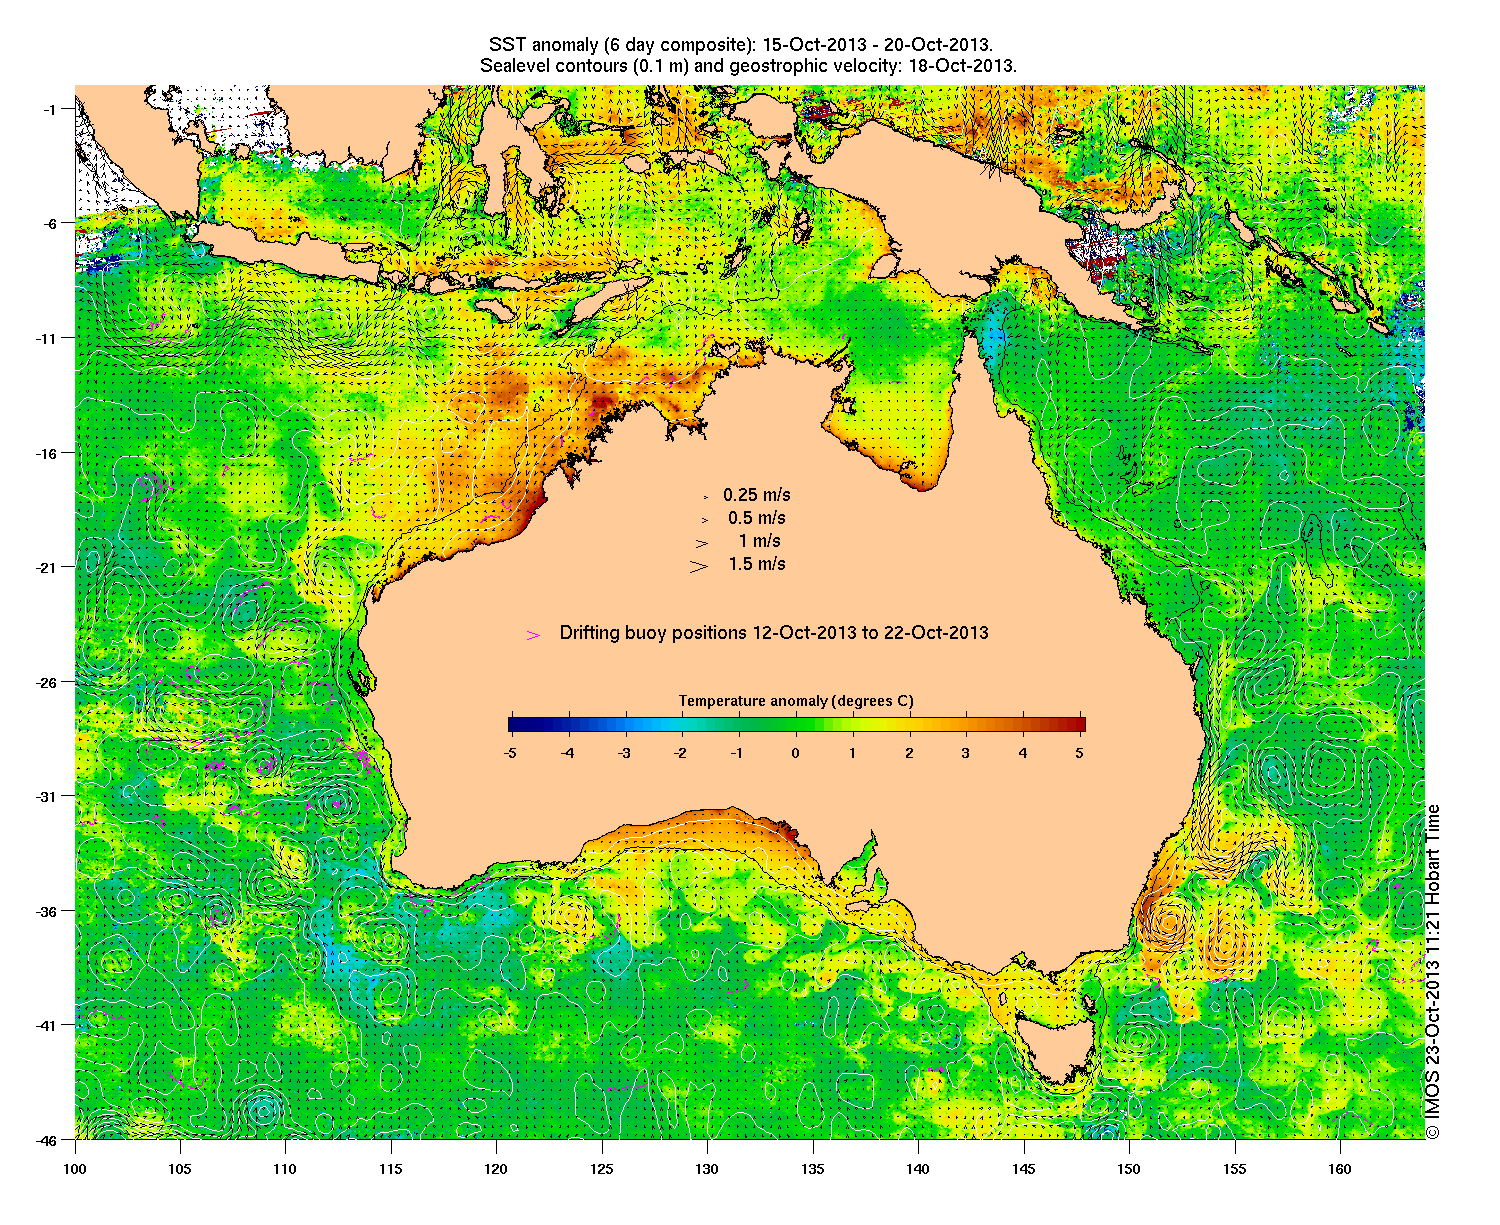This screenshot has height=1225, width=1500.
Task: Click the '1.5 m/s' legend label
Action: coord(757,564)
